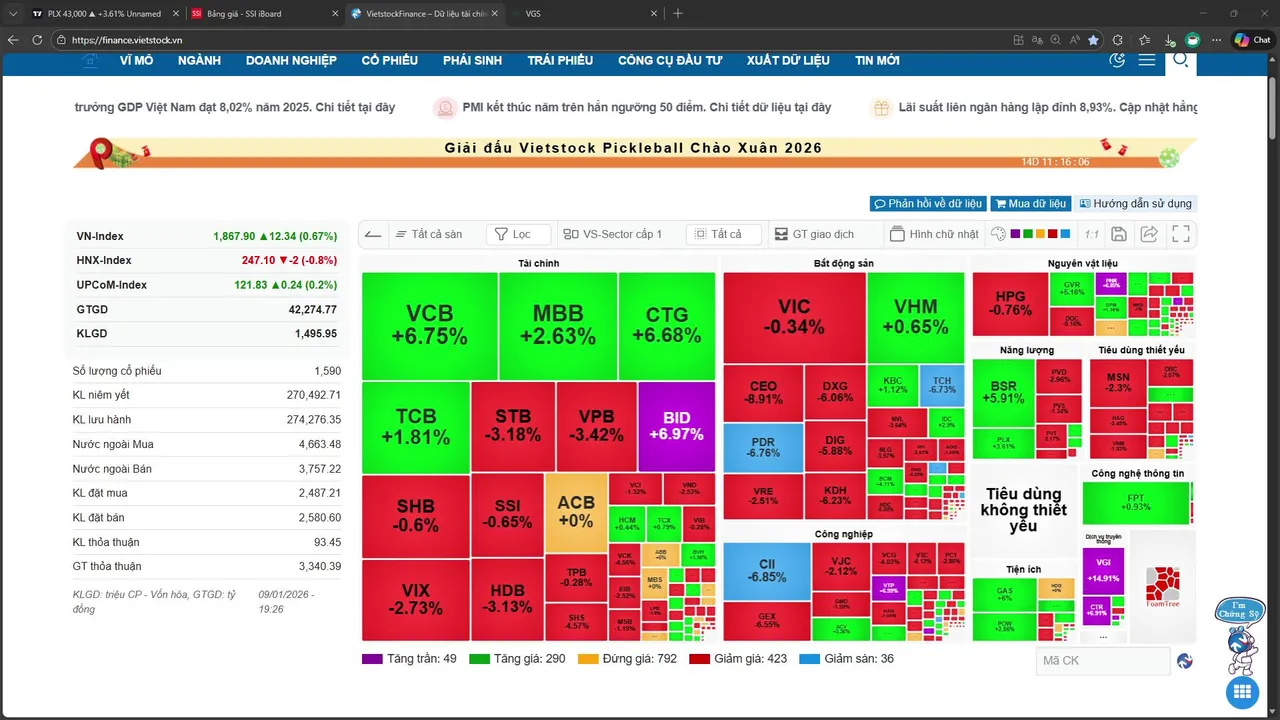Open the Hình chữ nhật layout dropdown
This screenshot has width=1280, height=720.
pyautogui.click(x=935, y=234)
